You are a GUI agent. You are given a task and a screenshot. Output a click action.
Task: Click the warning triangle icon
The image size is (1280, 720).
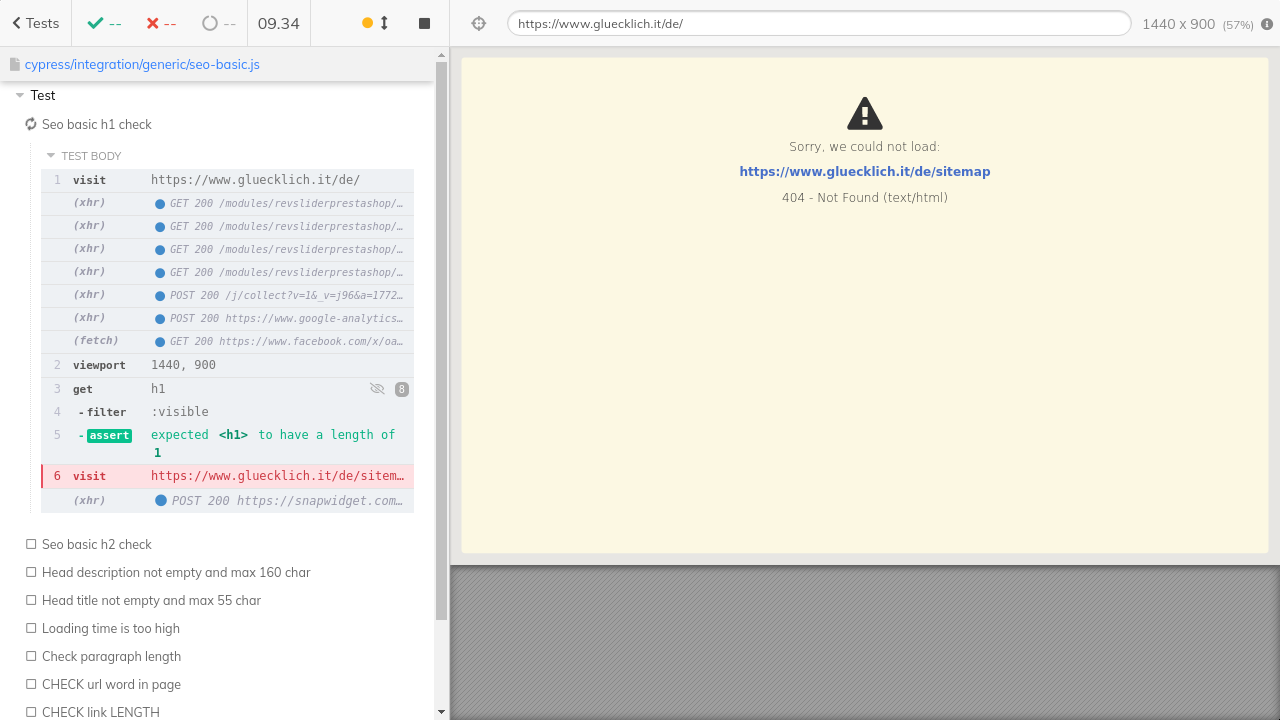point(864,114)
